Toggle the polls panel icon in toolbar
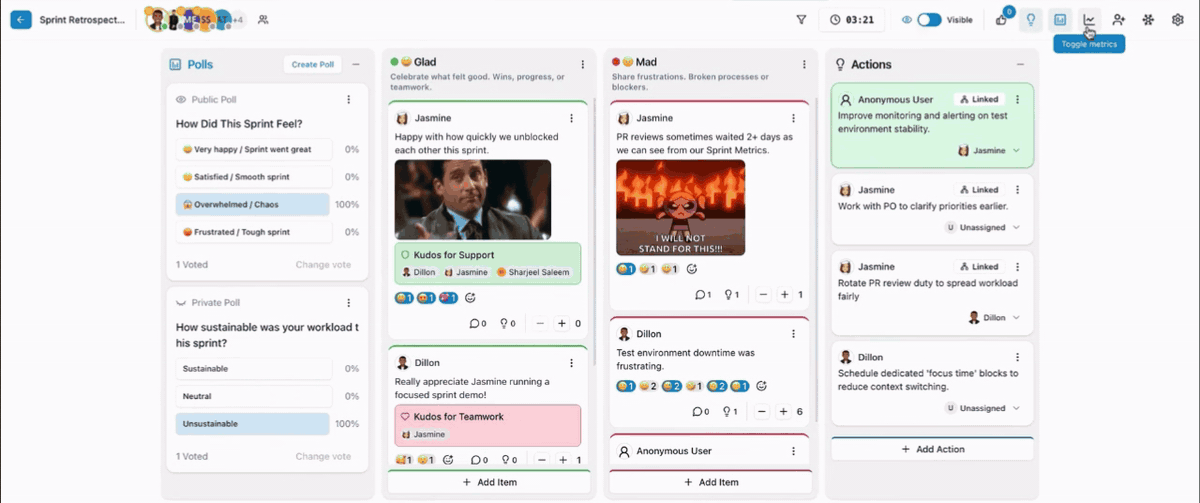 coord(1060,19)
